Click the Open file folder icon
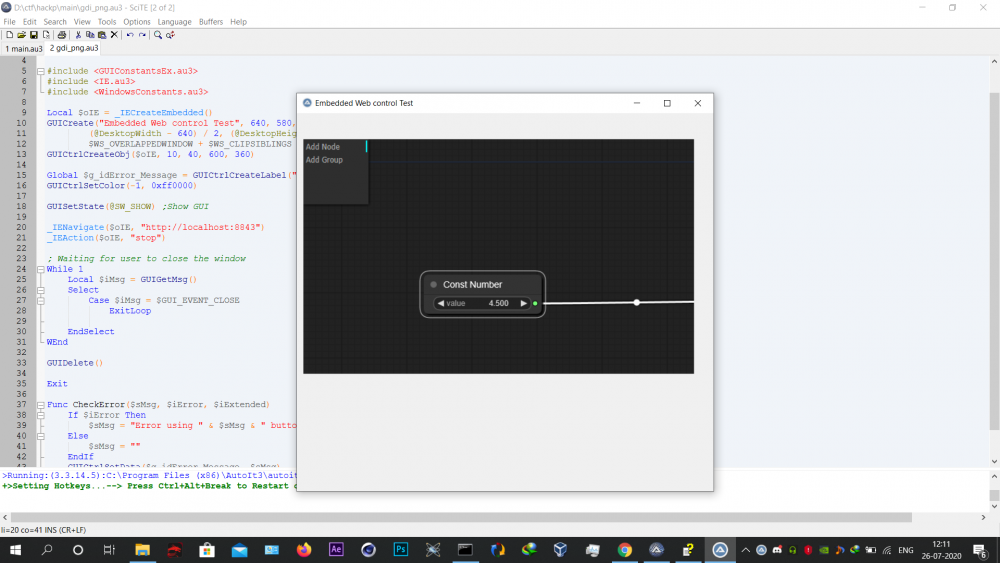The image size is (1000, 563). (x=21, y=34)
